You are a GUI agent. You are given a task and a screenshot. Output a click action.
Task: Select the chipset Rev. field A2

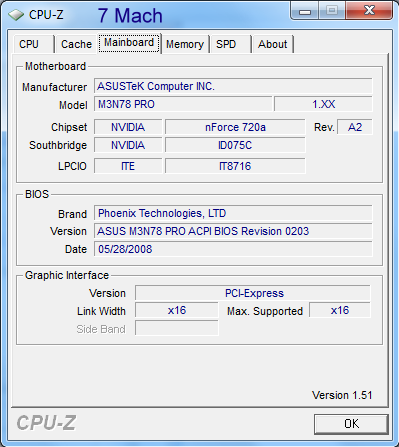tap(355, 127)
